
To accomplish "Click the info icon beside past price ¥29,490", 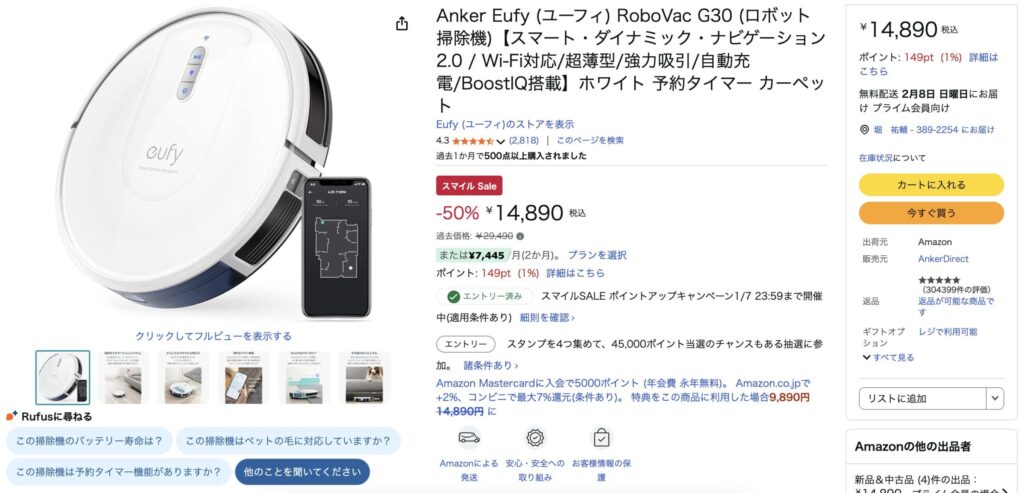I will pyautogui.click(x=520, y=236).
